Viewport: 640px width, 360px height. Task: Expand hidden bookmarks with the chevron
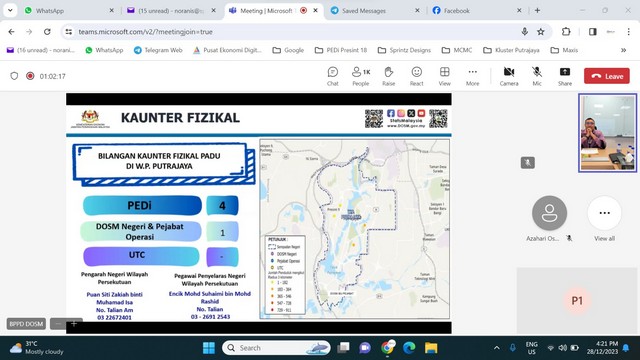click(623, 50)
